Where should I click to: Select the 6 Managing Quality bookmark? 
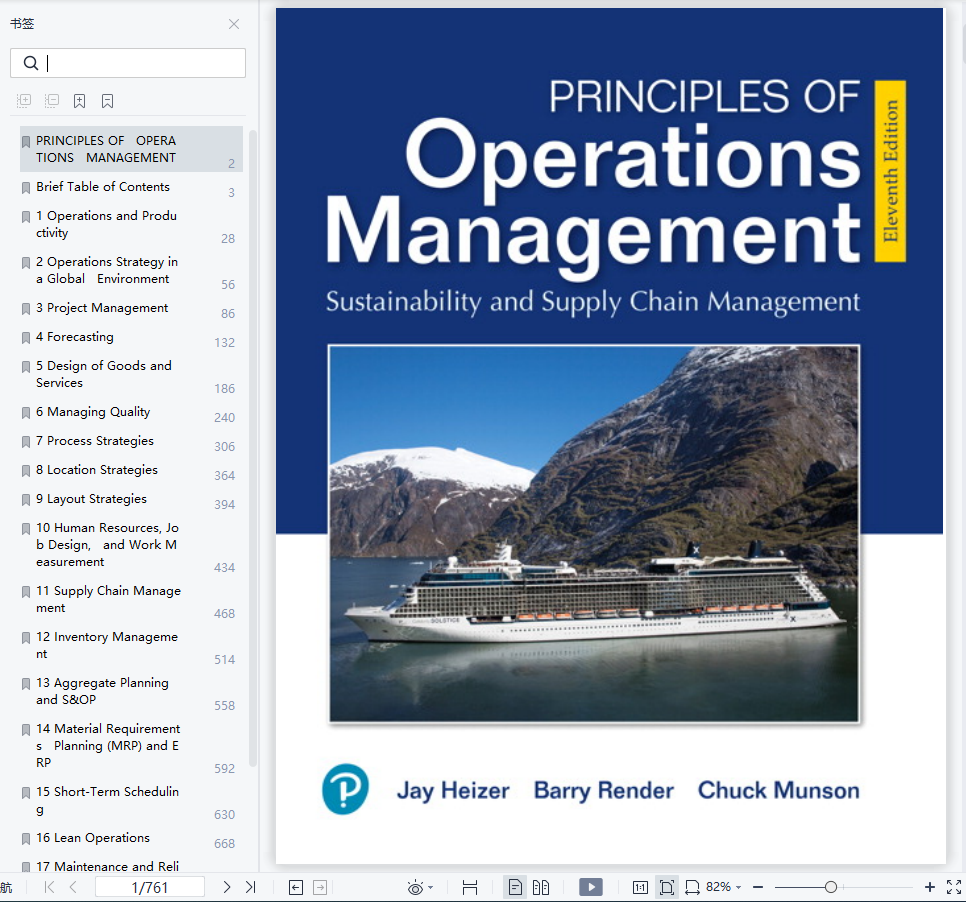131,412
